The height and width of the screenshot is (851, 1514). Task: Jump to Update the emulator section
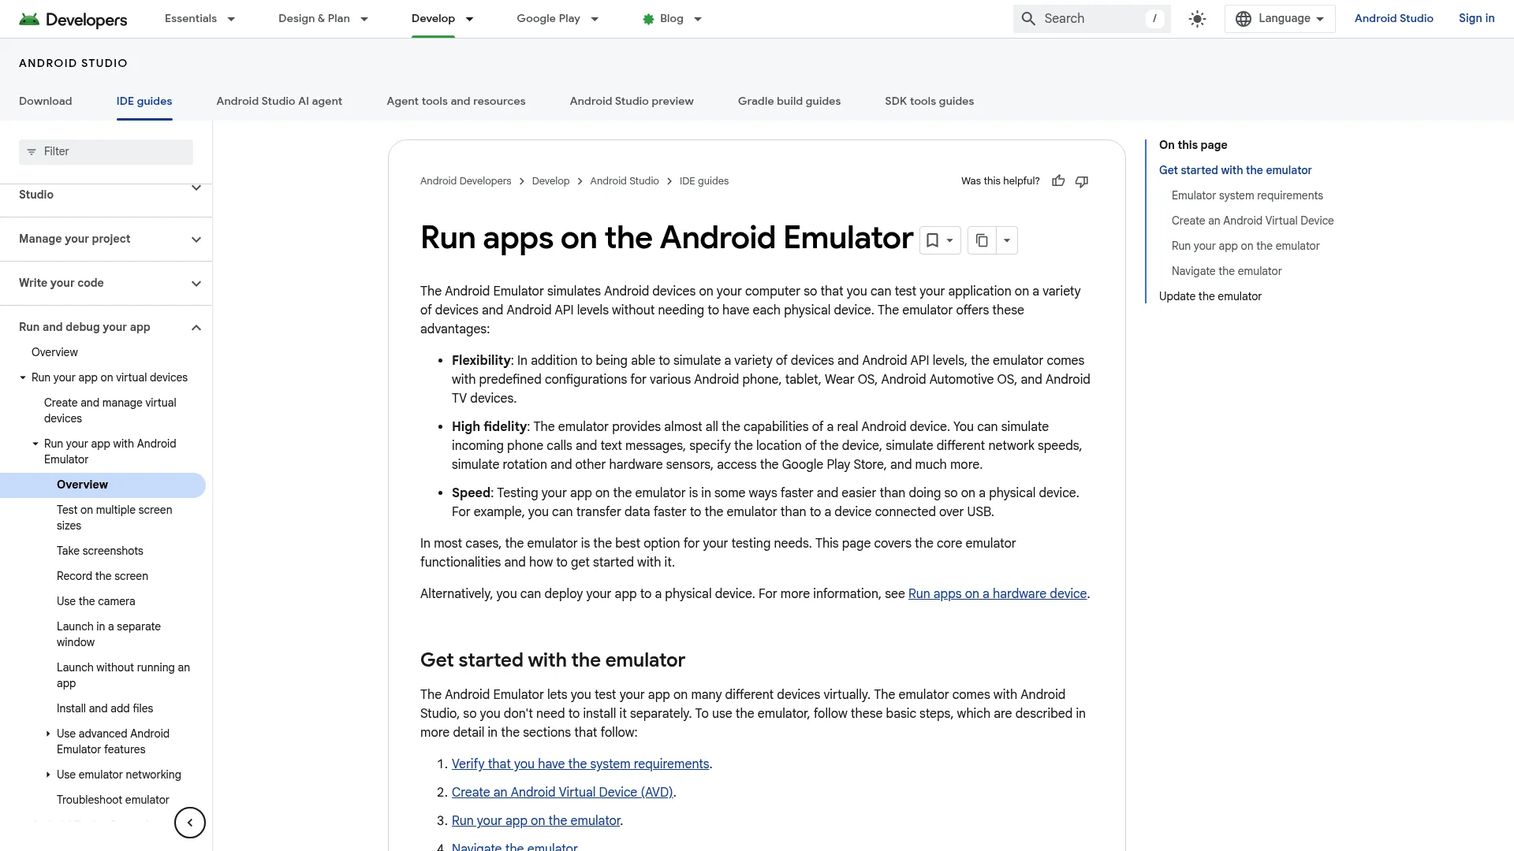point(1210,297)
